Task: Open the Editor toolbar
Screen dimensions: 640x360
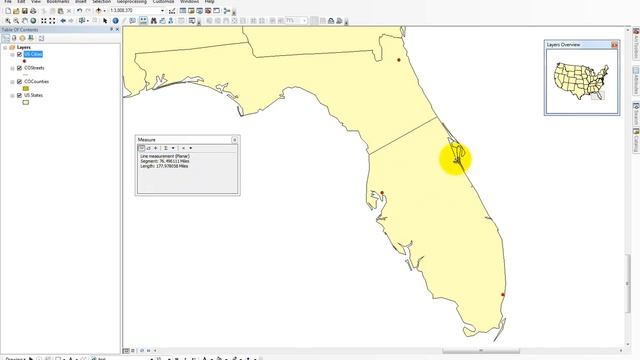Action: click(x=172, y=11)
